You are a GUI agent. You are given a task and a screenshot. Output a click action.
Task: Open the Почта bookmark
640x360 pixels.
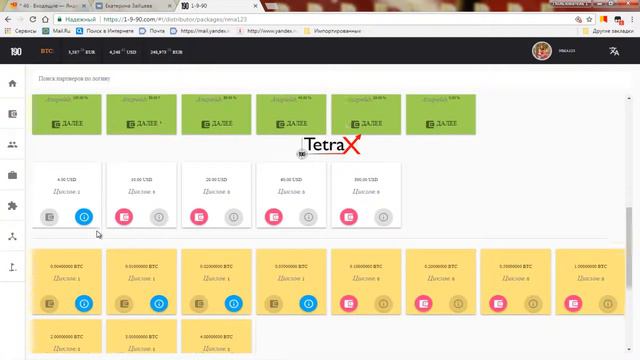(152, 31)
